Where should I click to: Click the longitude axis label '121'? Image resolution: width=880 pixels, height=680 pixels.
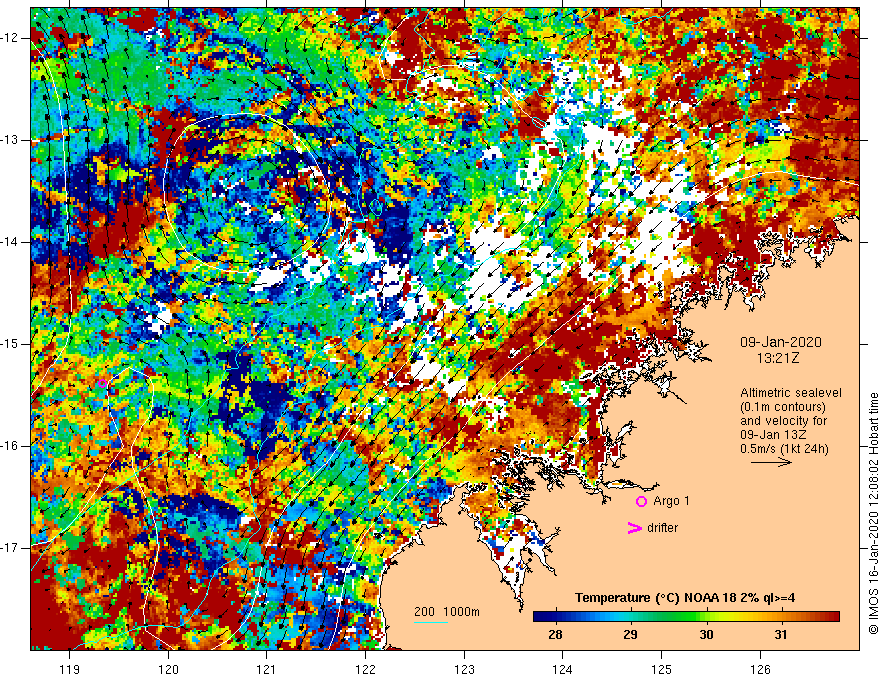tap(267, 669)
